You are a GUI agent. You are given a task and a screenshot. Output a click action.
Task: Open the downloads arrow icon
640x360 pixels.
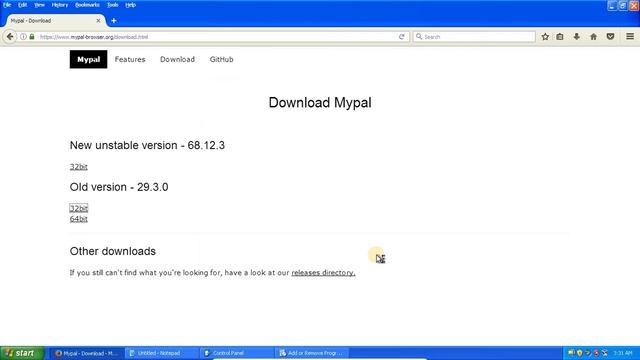pos(577,37)
